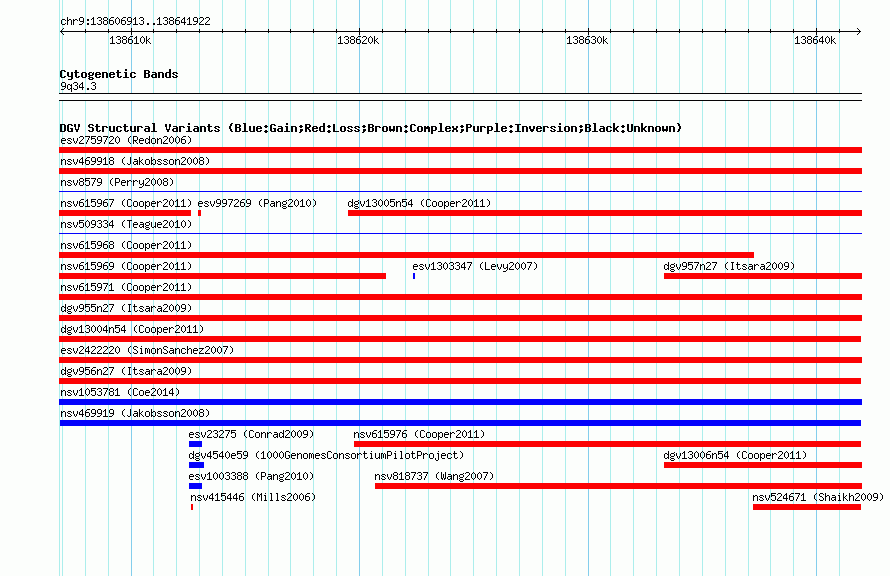Click nsv1053781 (Coe2014) label
The width and height of the screenshot is (890, 576).
[120, 392]
